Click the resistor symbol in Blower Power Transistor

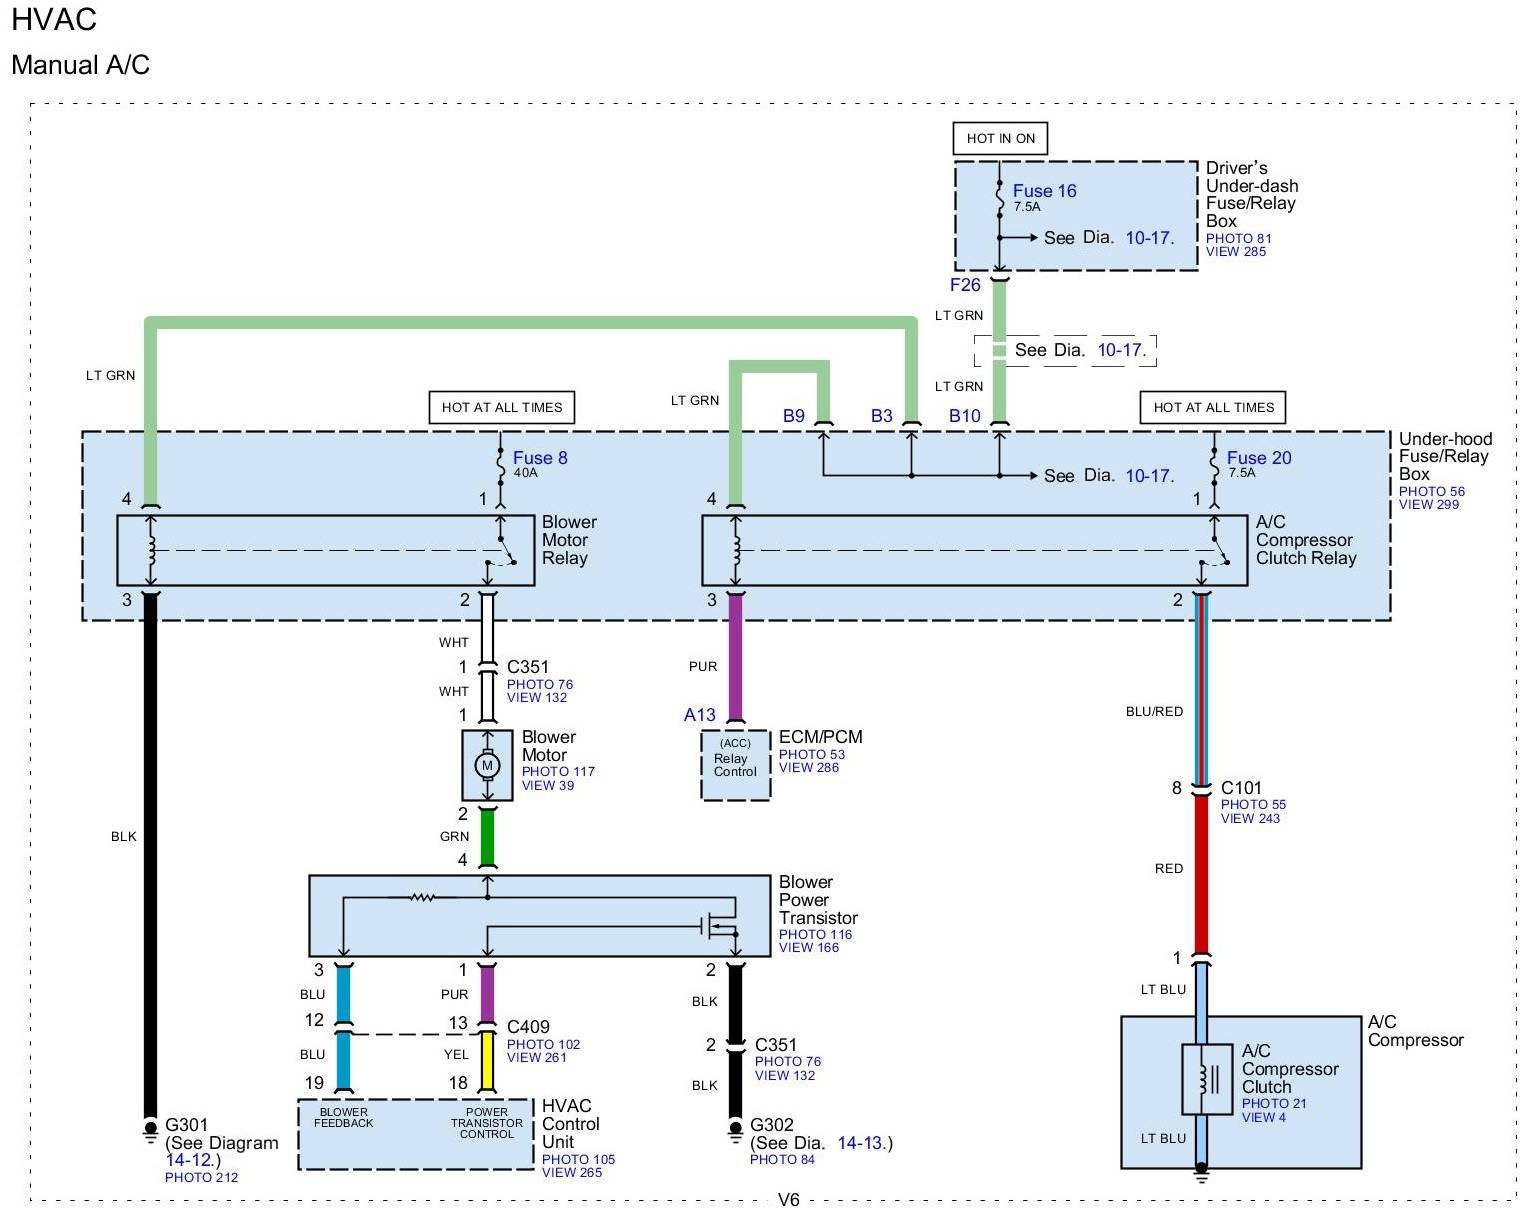coord(422,897)
